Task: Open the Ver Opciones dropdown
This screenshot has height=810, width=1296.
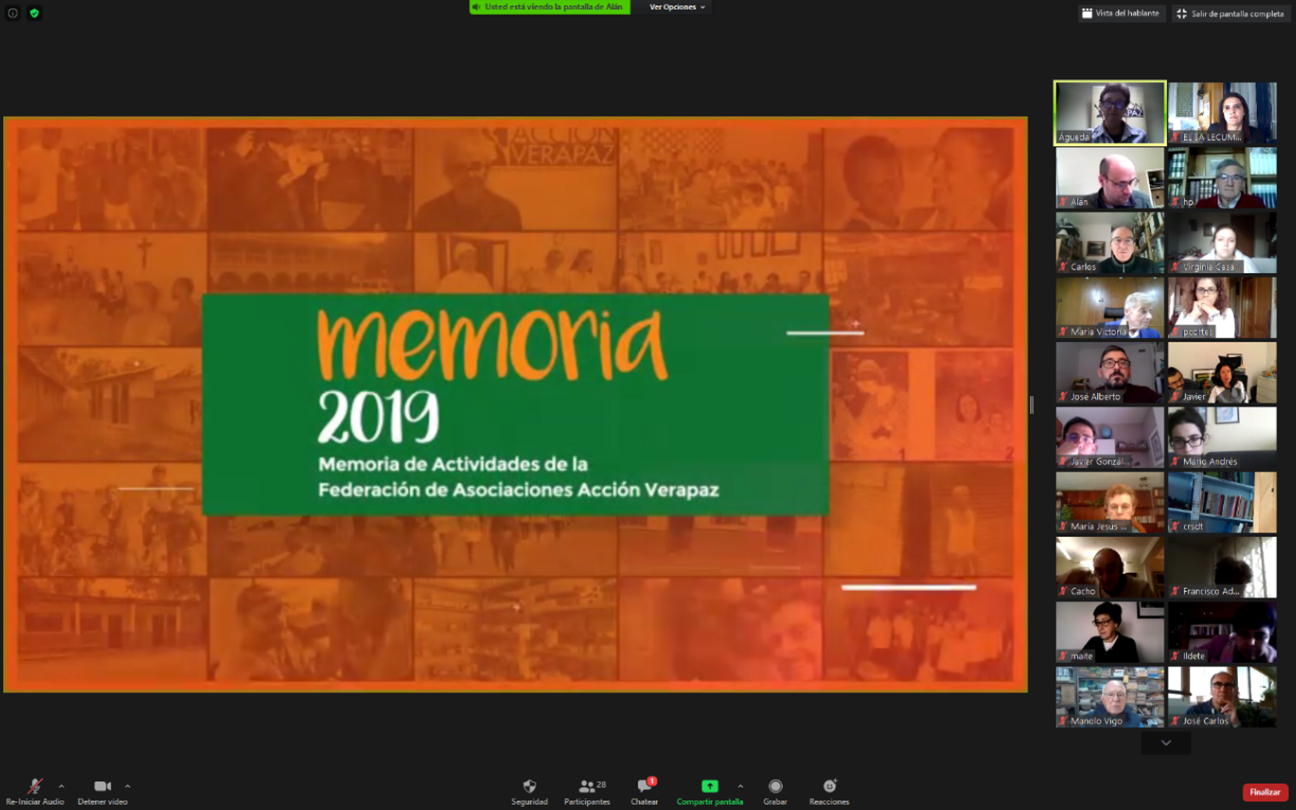Action: point(677,7)
